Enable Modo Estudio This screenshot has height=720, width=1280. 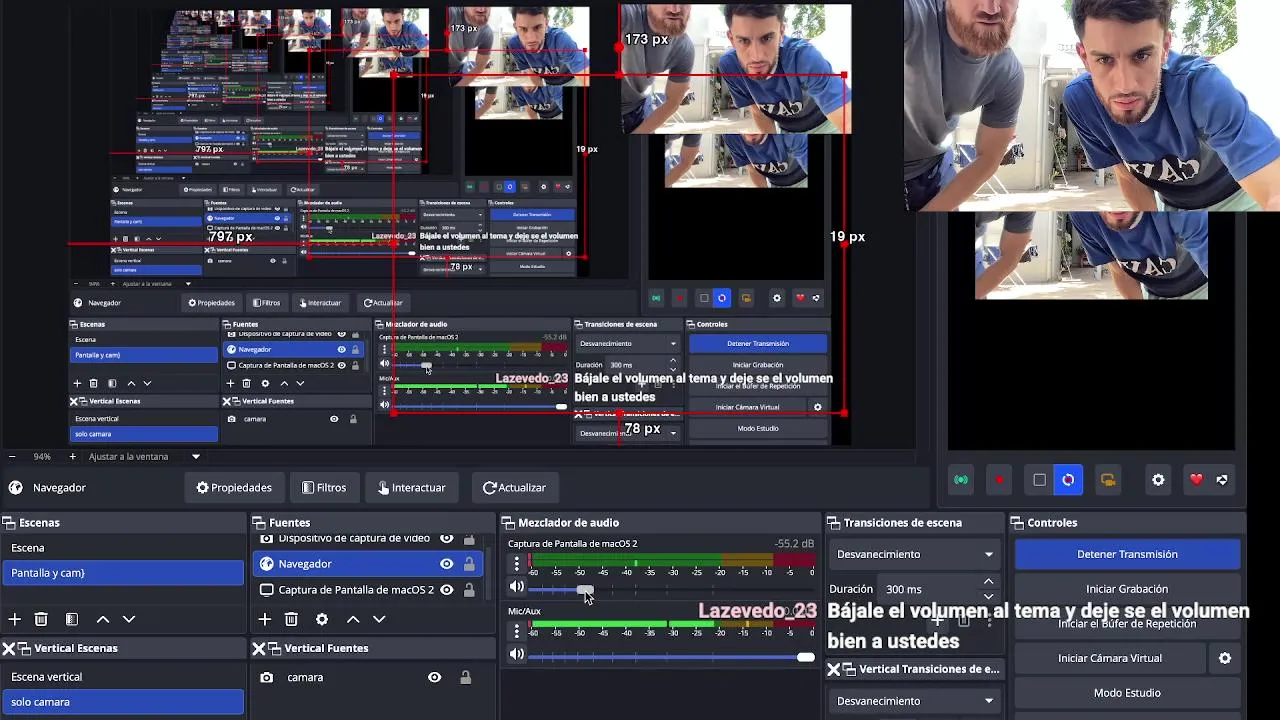(1127, 693)
